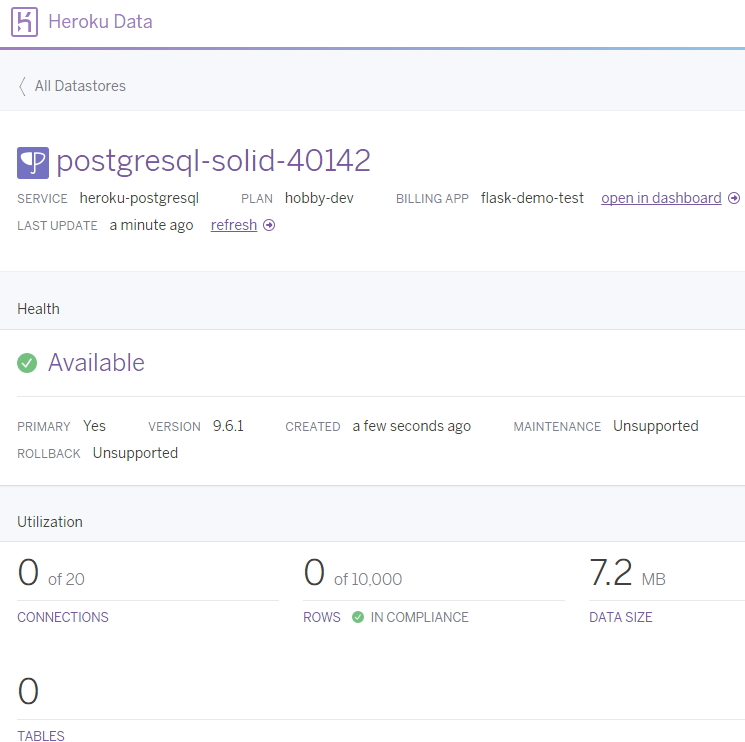The image size is (745, 742).
Task: Click the Heroku logo icon
Action: coord(24,22)
